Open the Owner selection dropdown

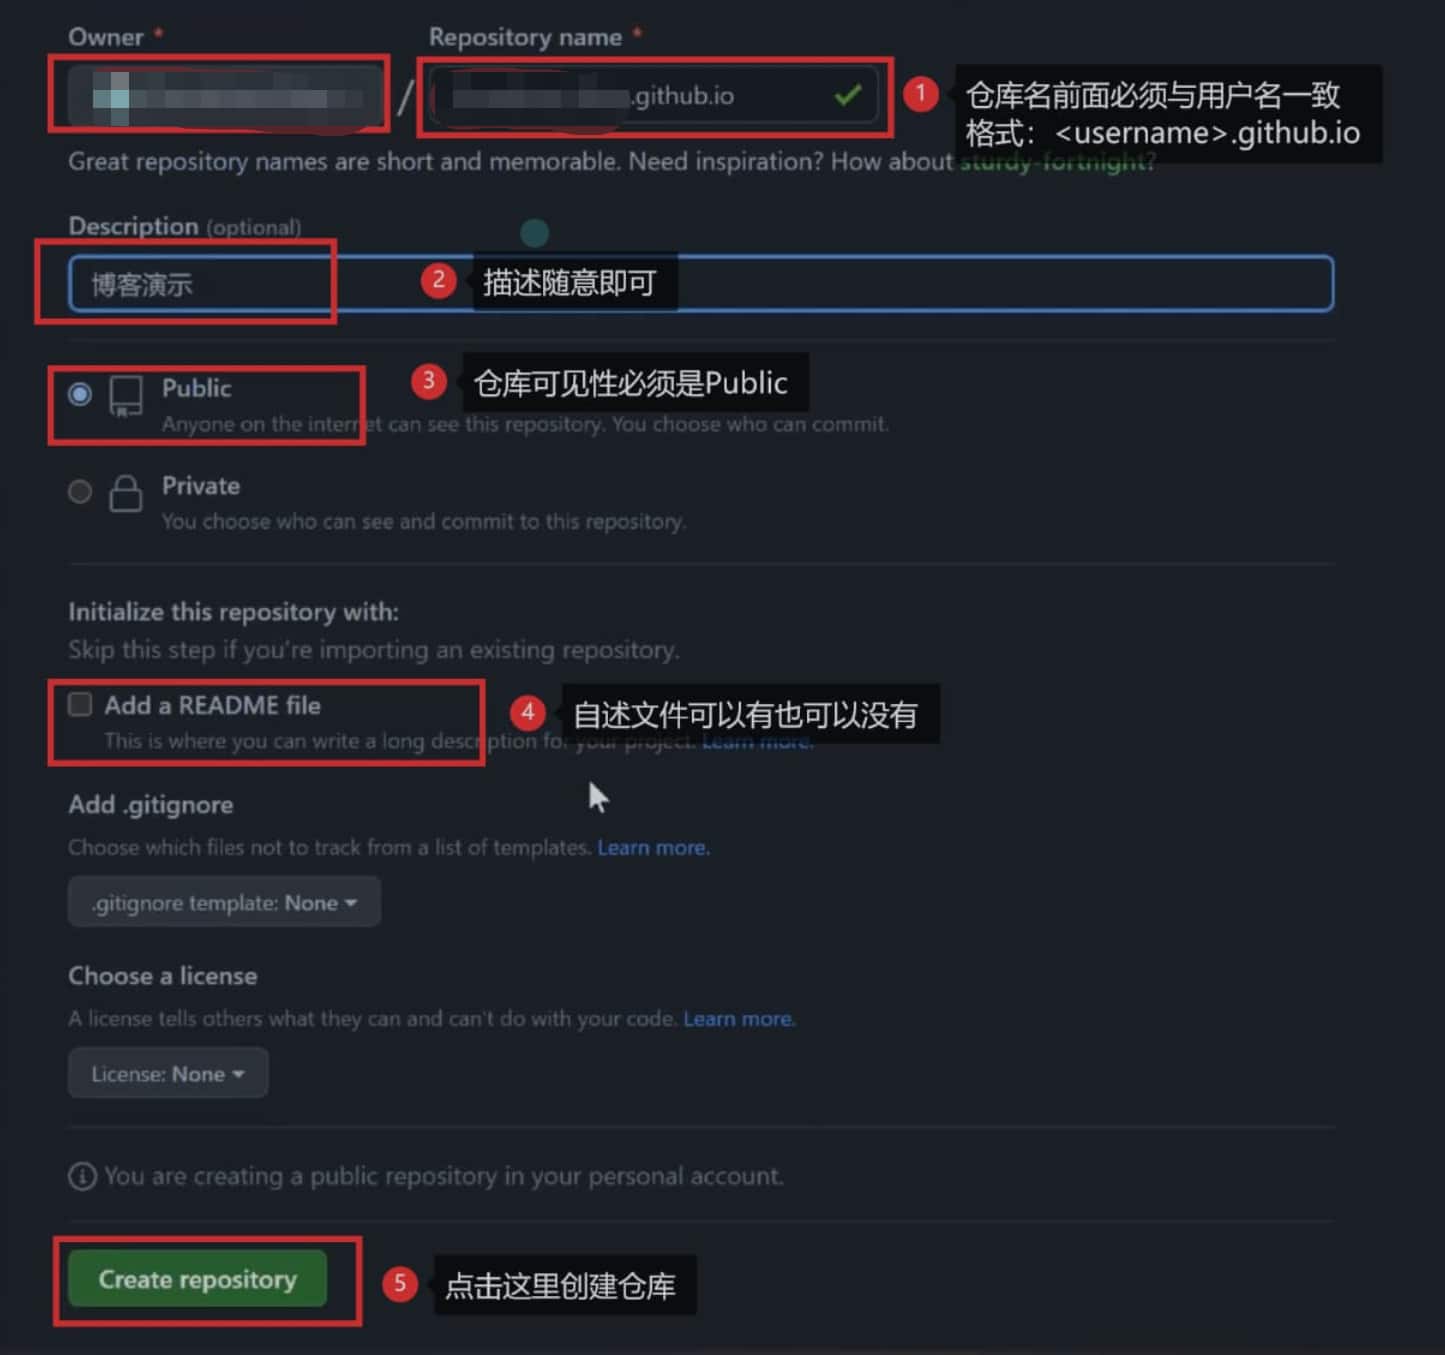point(225,96)
